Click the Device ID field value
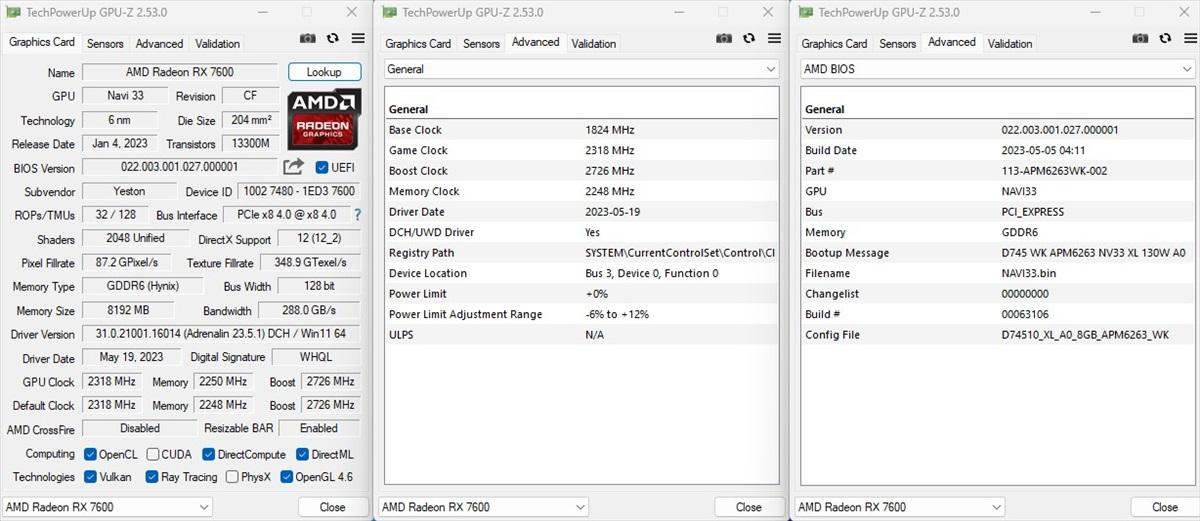 pyautogui.click(x=298, y=191)
